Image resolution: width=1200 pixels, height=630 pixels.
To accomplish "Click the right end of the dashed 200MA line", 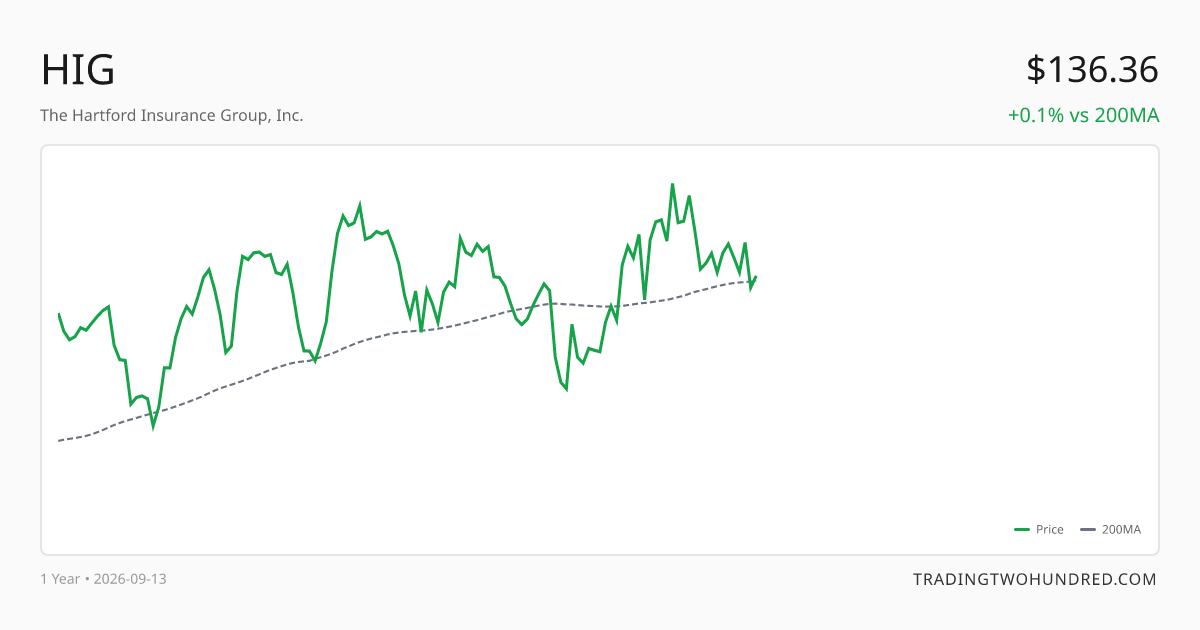I will pyautogui.click(x=752, y=282).
